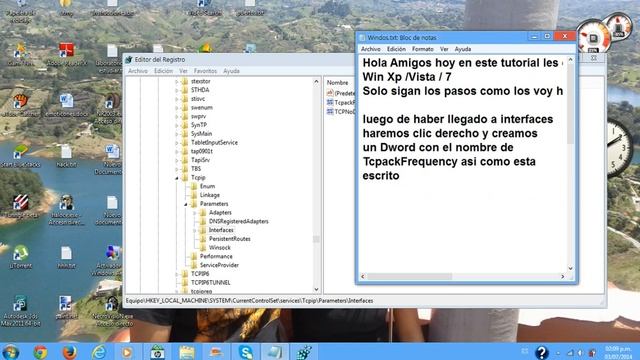Open Windows Media Player from taskbar
The image size is (640, 360).
tap(127, 352)
